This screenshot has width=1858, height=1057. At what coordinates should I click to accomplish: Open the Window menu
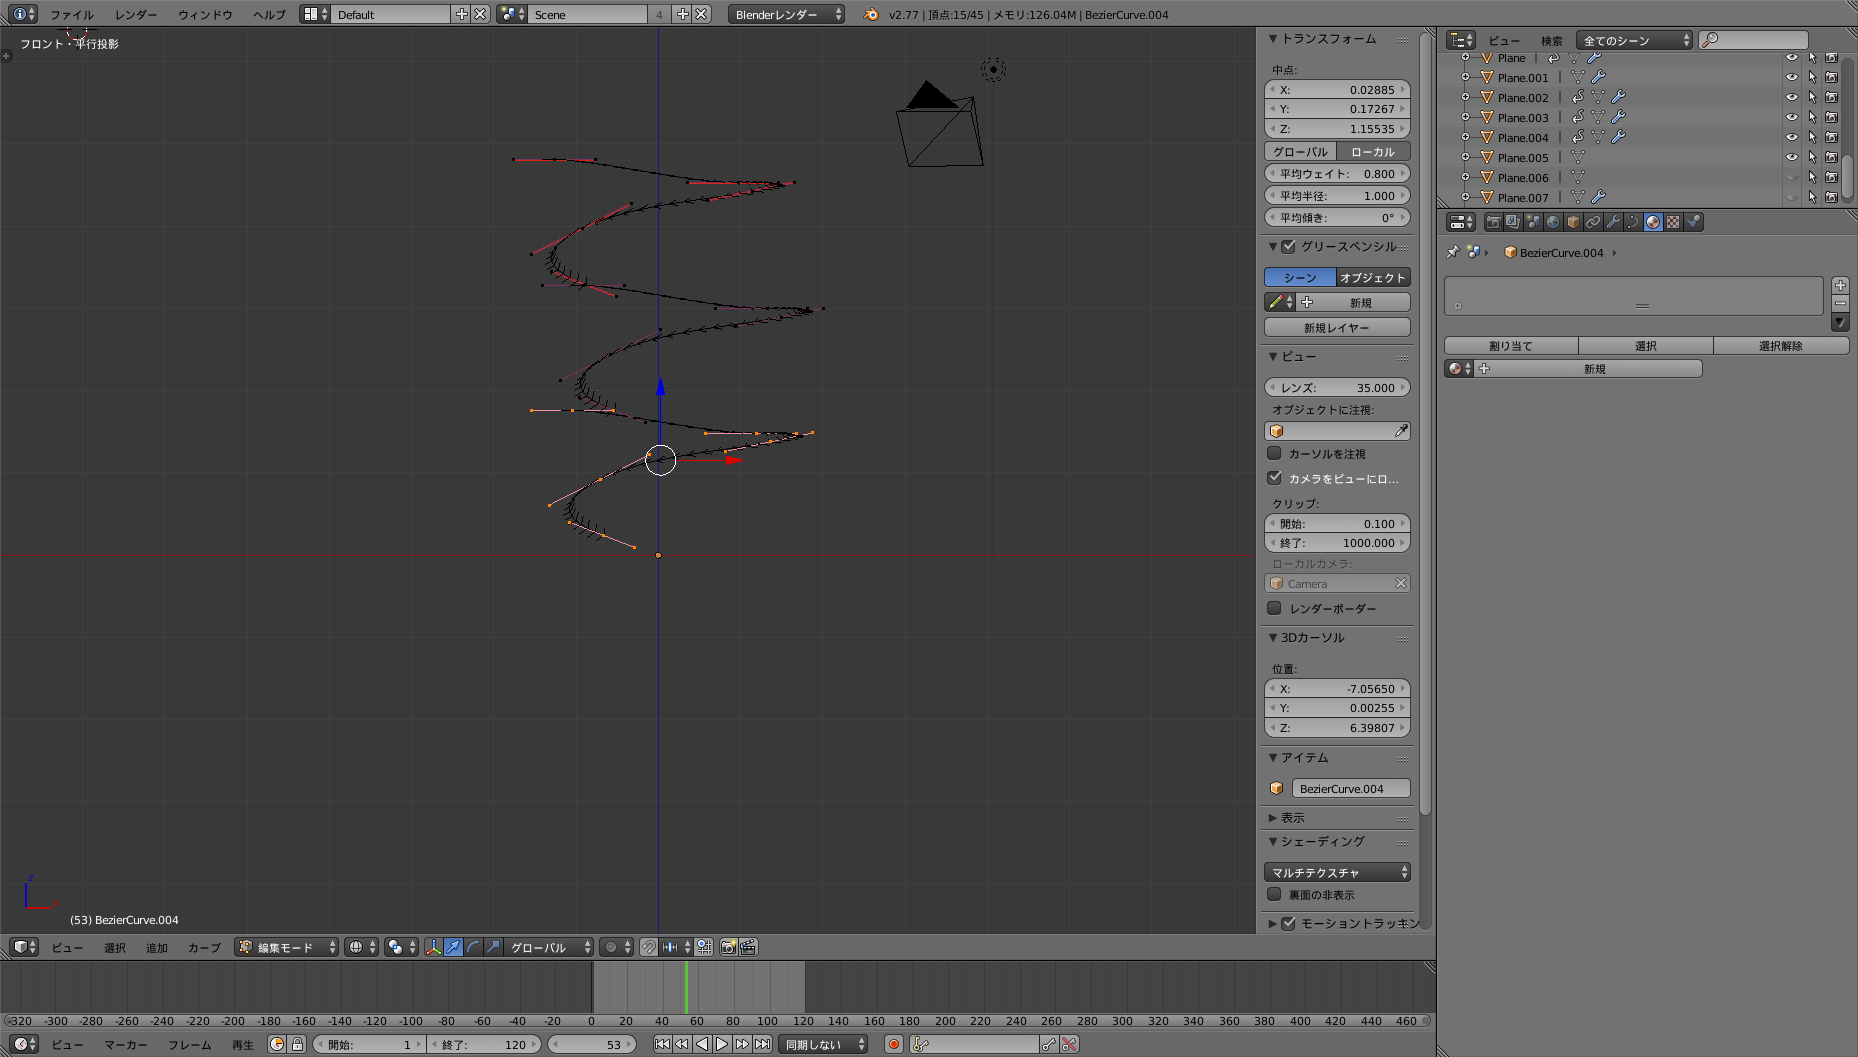[x=205, y=14]
